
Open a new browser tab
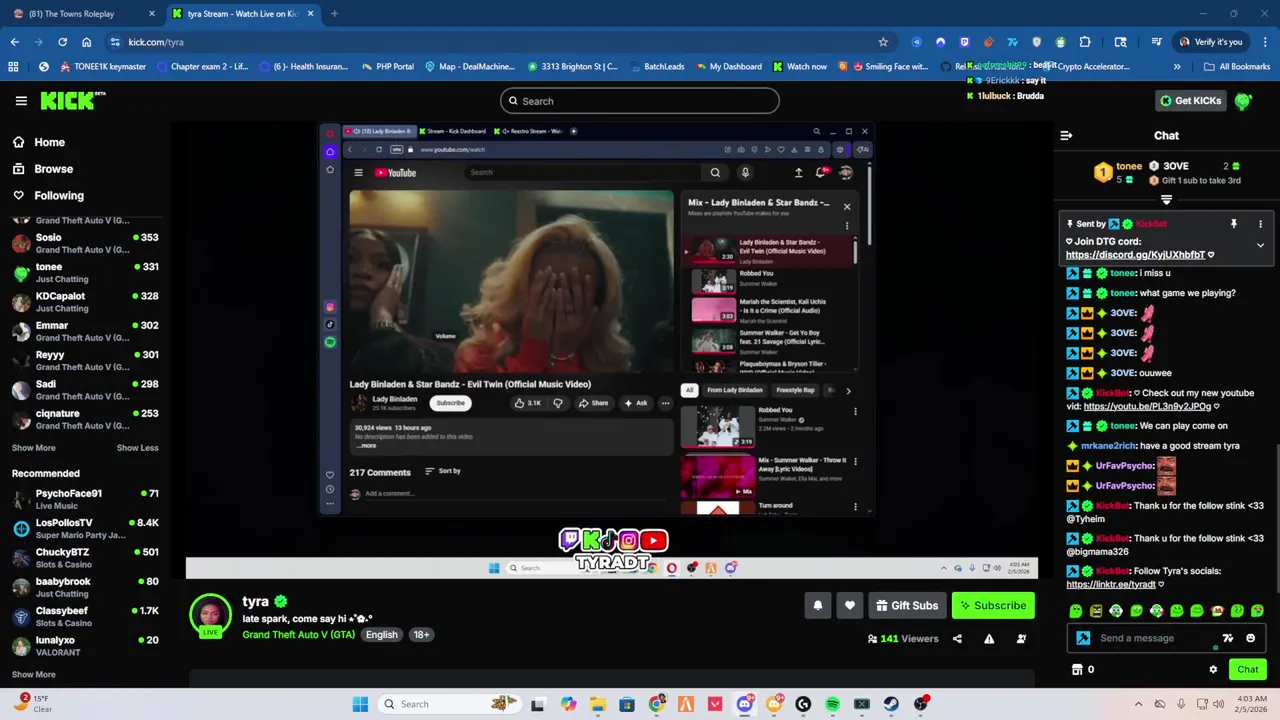(x=334, y=14)
